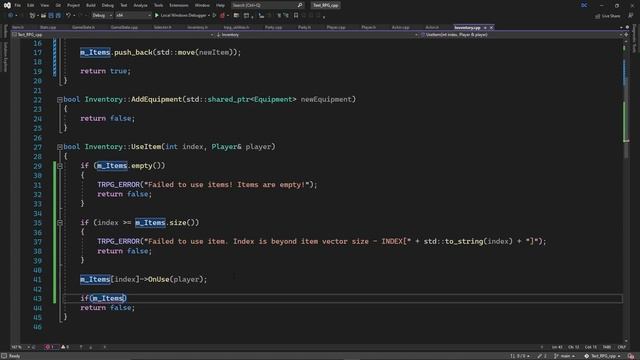This screenshot has width=640, height=360.
Task: Open the debugger target dropdown arrow
Action: pos(209,16)
